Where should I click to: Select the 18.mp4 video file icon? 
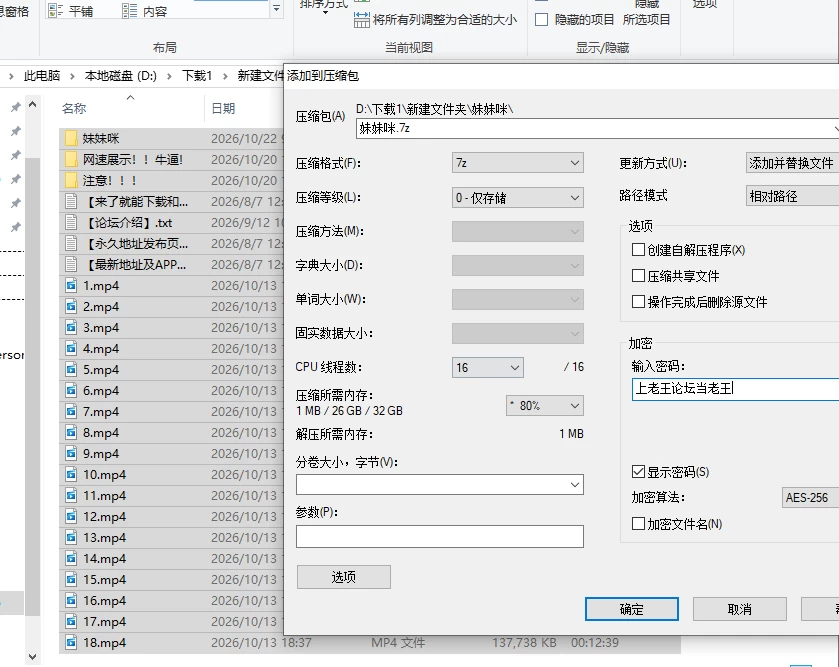(x=71, y=642)
